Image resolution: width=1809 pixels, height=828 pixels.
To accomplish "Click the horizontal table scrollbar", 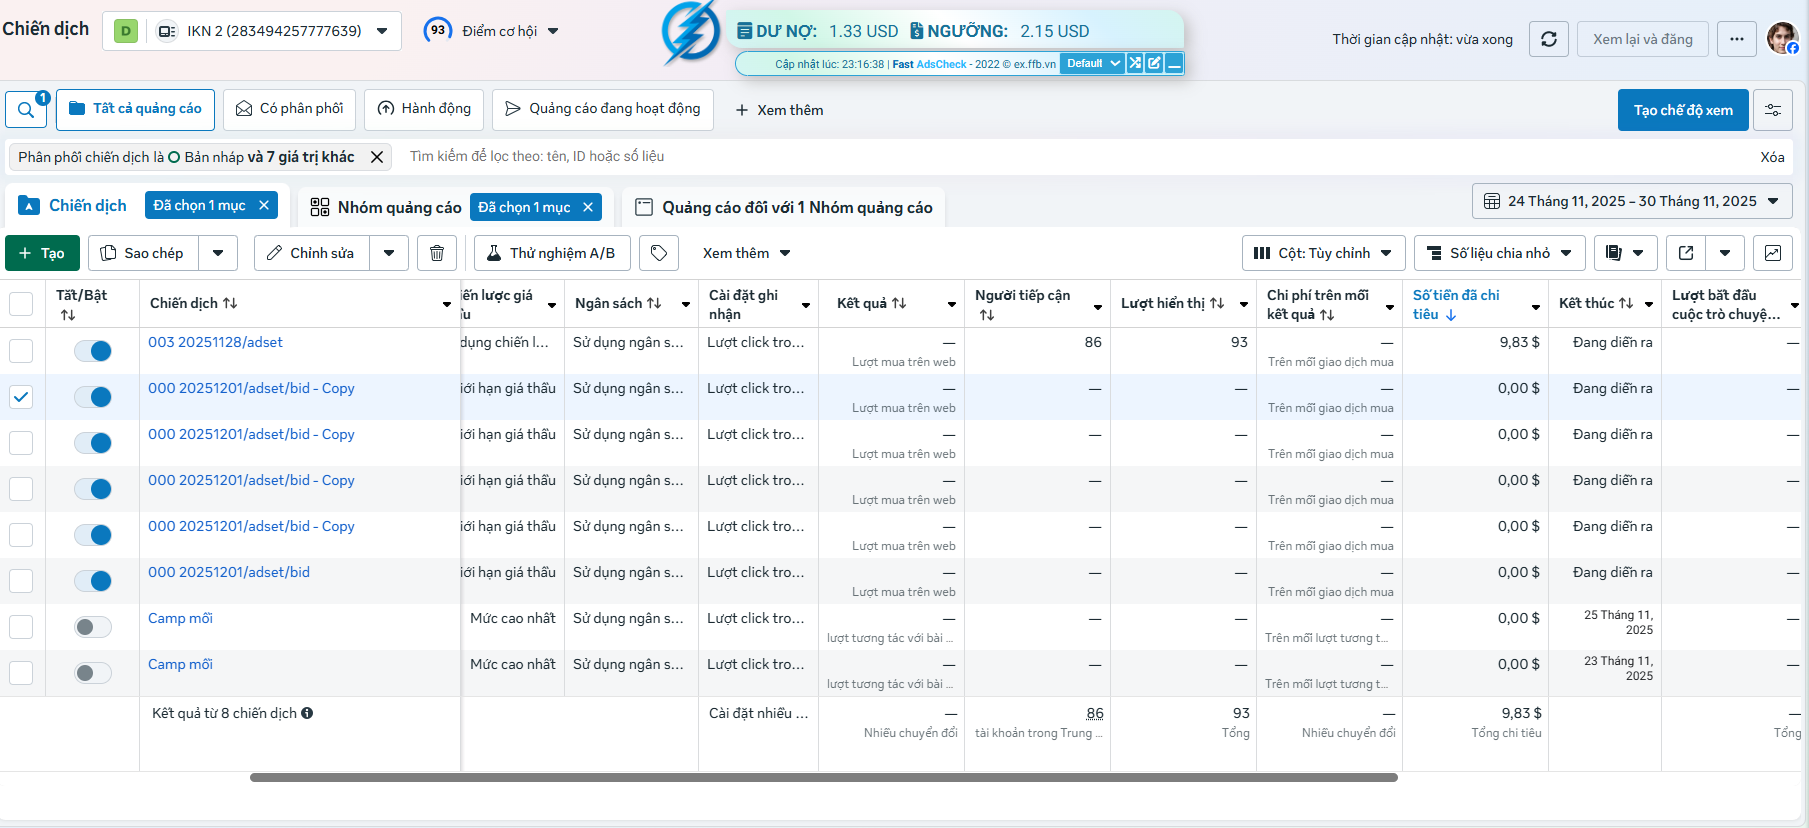I will [824, 777].
